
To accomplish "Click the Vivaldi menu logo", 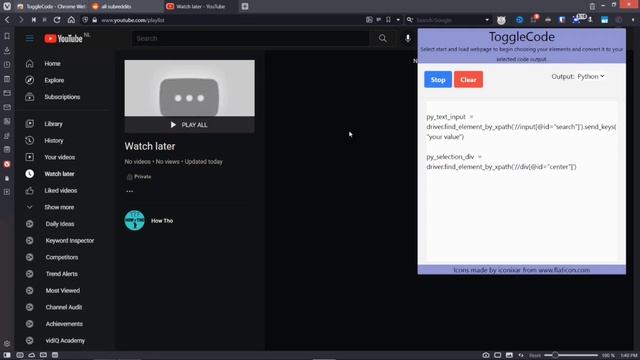I will 7,6.
